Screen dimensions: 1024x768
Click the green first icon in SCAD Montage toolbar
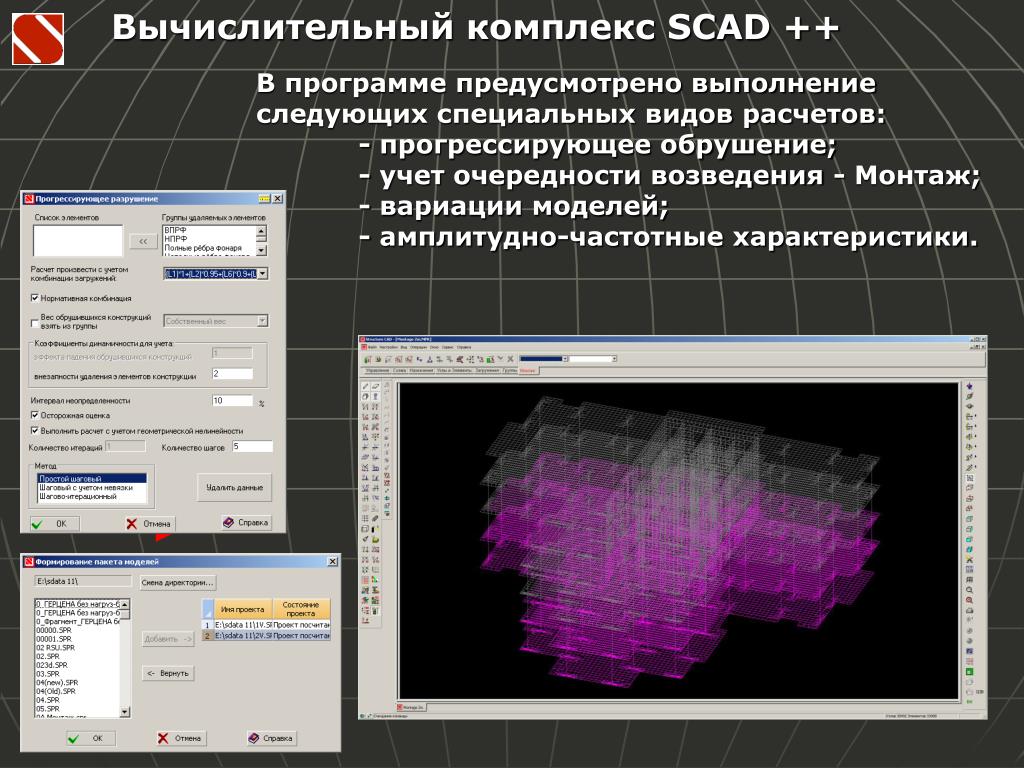point(368,359)
